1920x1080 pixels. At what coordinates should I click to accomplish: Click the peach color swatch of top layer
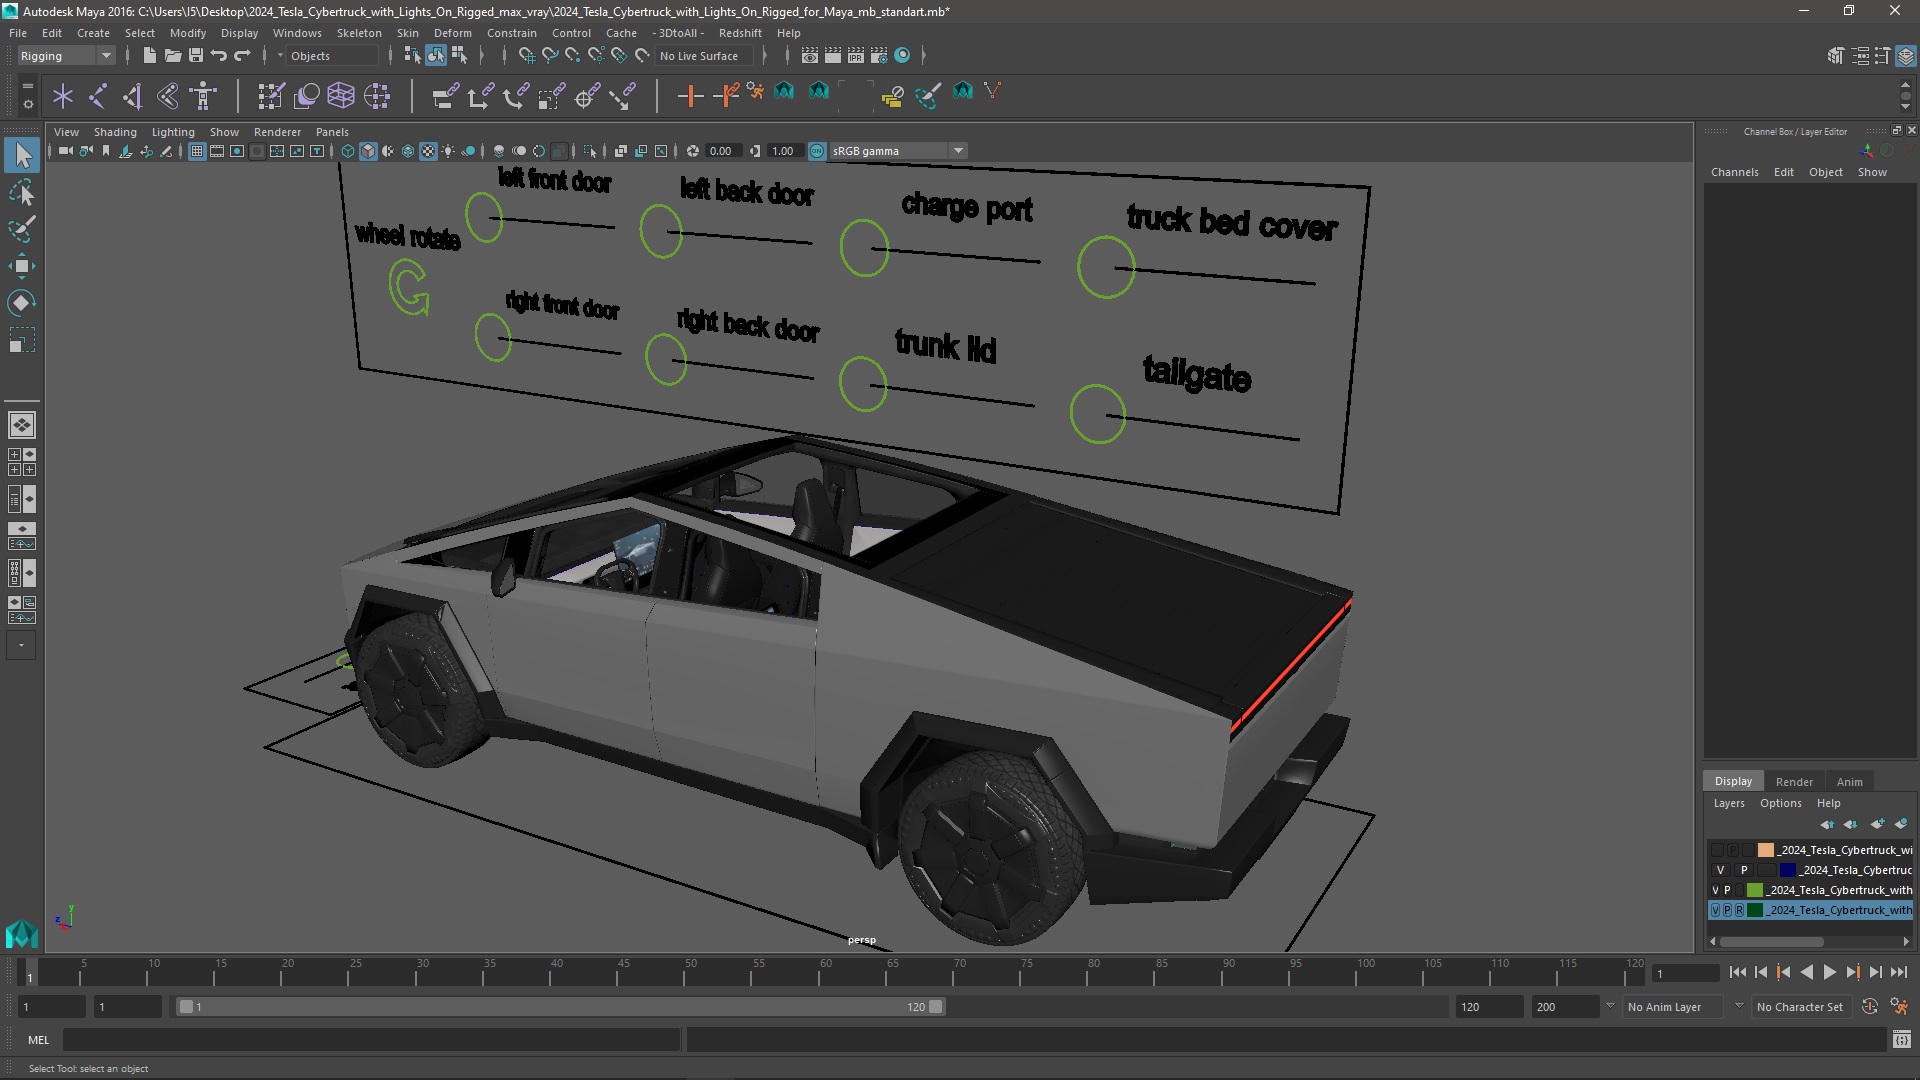click(1765, 850)
